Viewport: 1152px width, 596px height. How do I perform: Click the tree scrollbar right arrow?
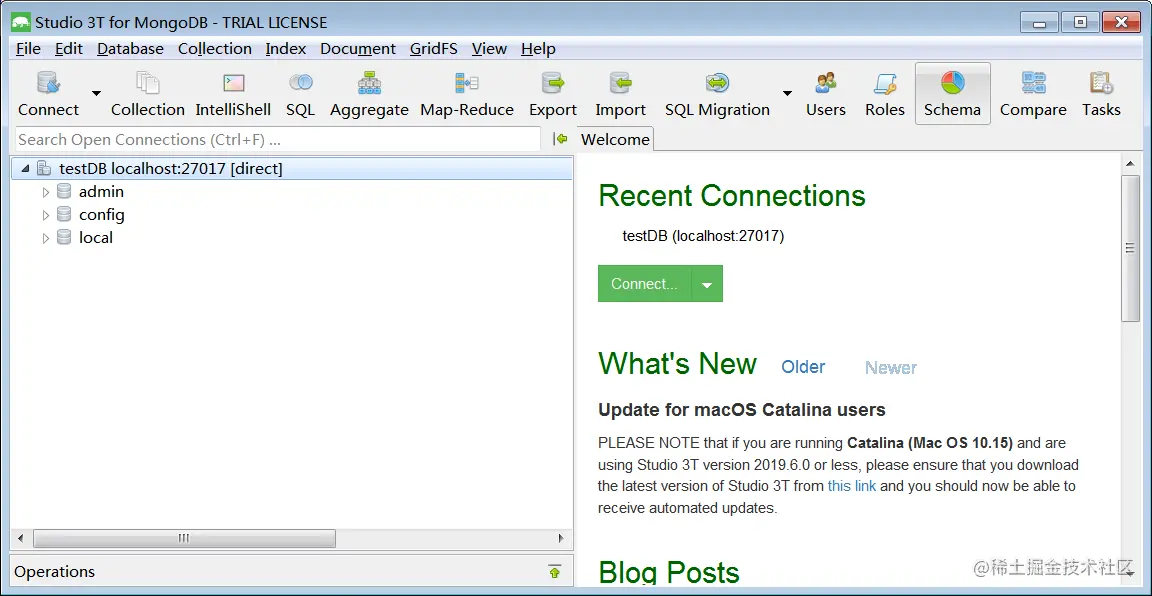pos(562,539)
